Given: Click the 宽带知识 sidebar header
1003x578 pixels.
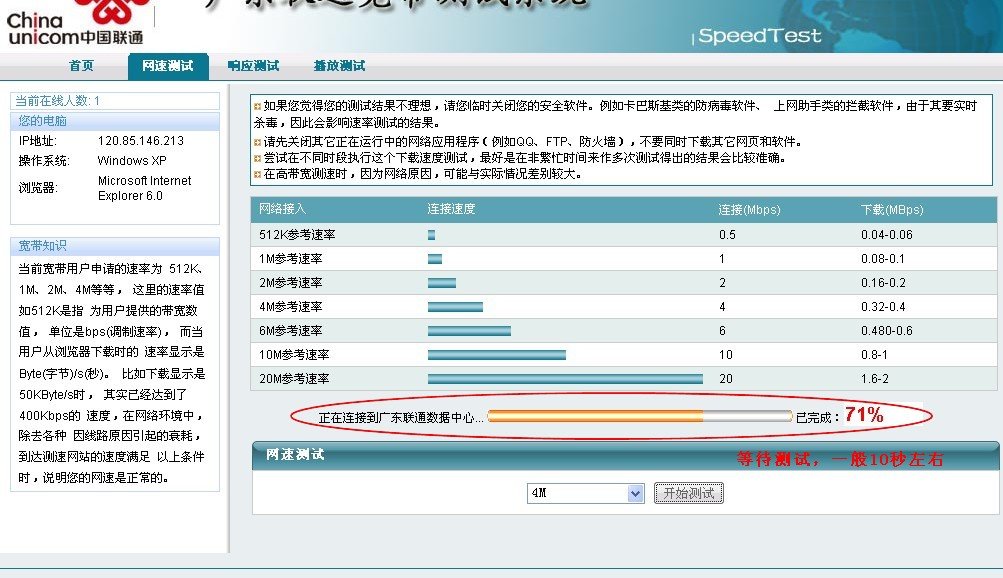Looking at the screenshot, I should [x=40, y=247].
